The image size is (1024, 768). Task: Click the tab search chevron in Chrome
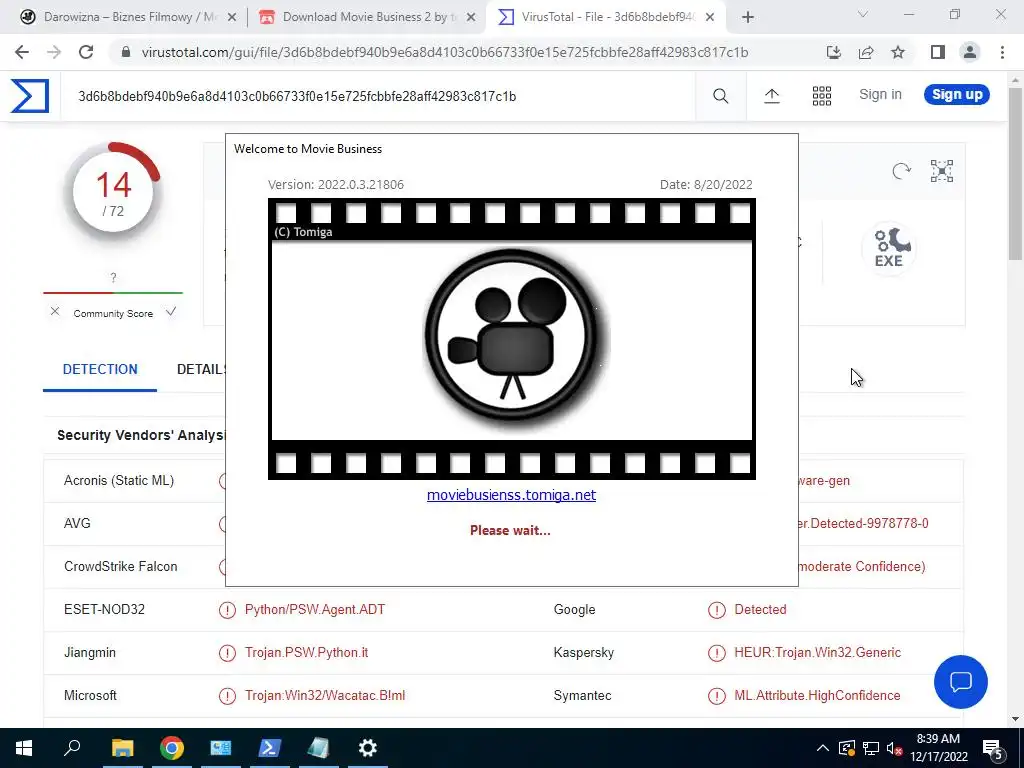click(x=863, y=14)
